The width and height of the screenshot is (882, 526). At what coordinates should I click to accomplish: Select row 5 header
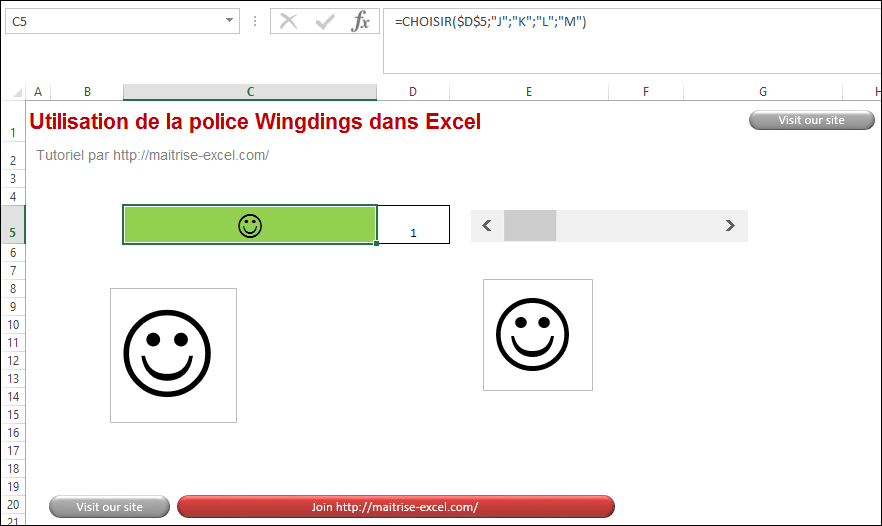(13, 225)
